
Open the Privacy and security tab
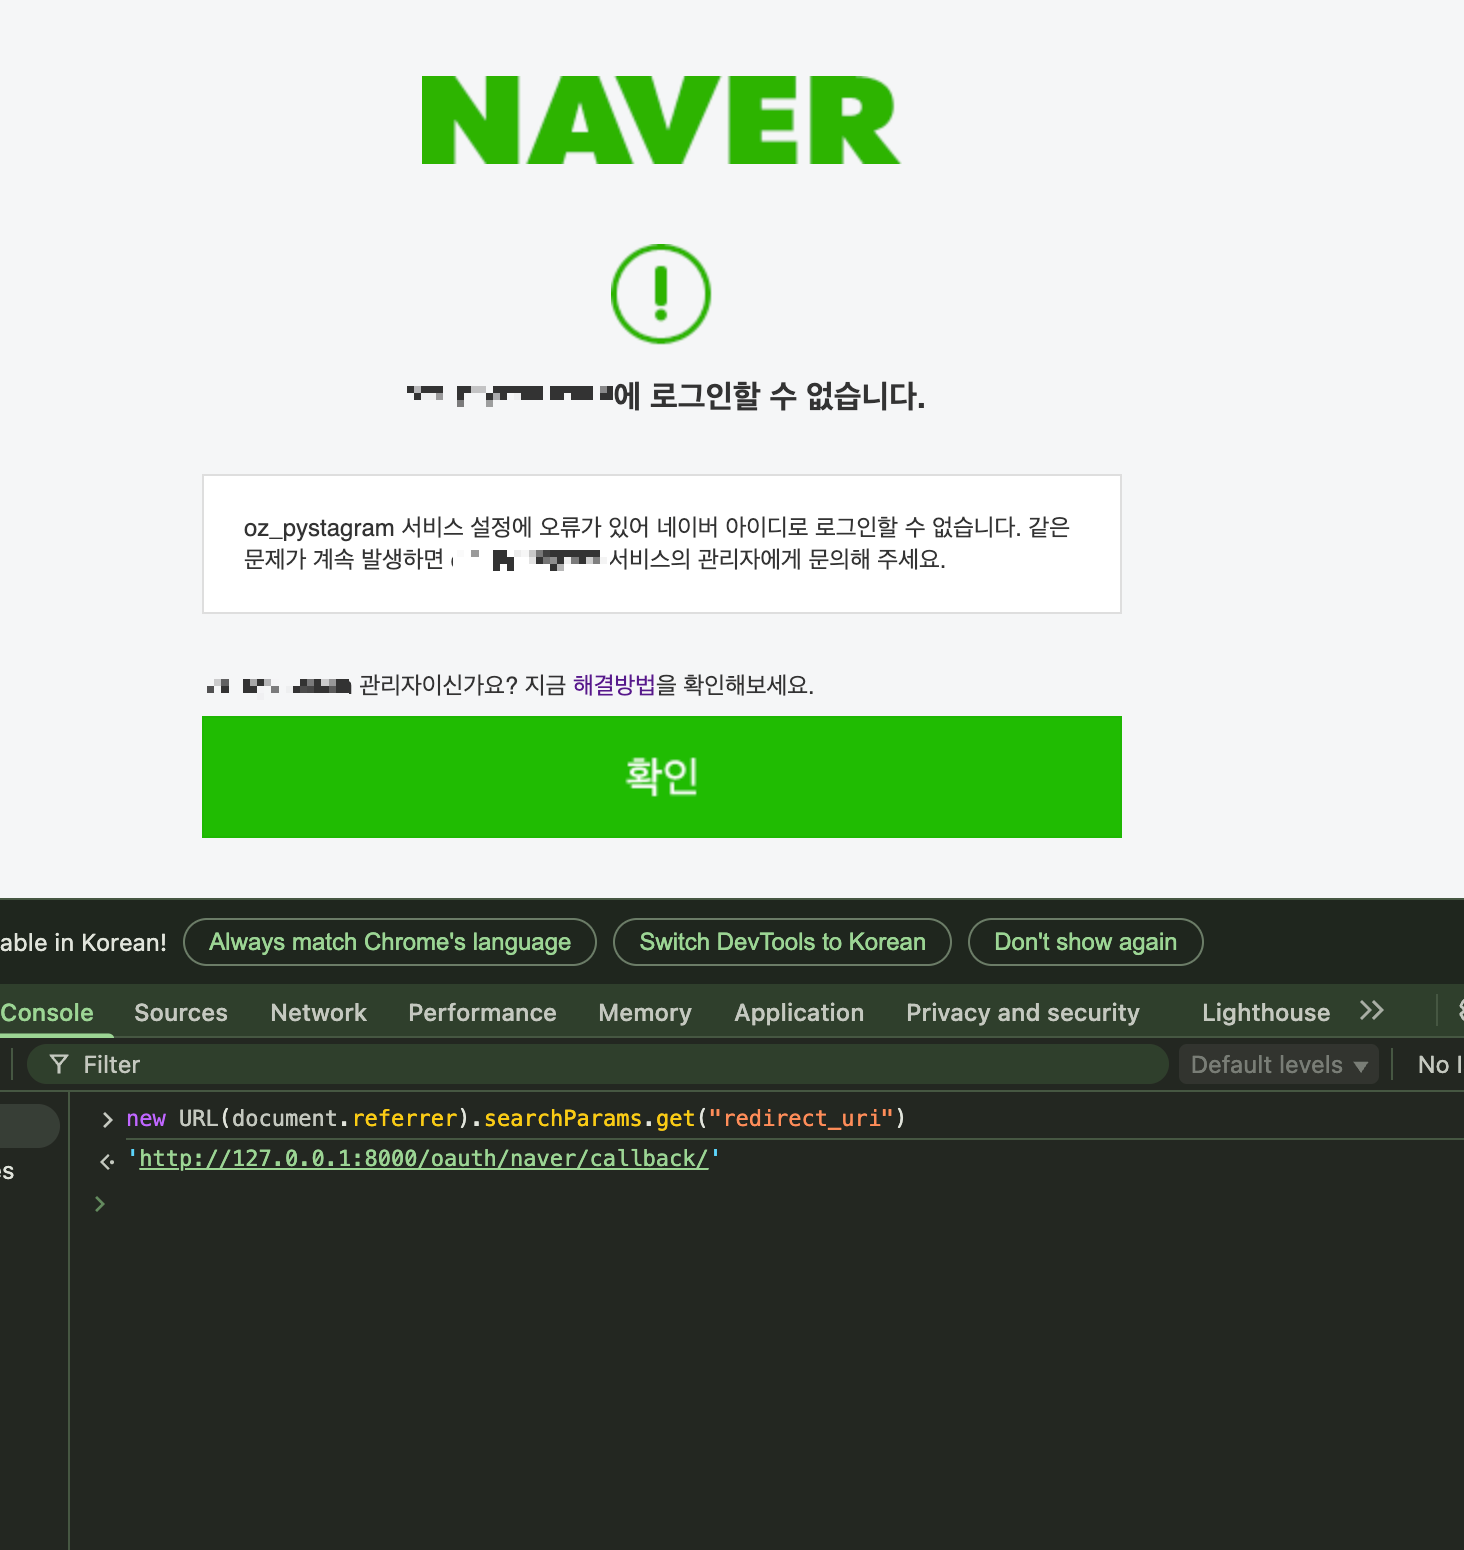click(1023, 1013)
